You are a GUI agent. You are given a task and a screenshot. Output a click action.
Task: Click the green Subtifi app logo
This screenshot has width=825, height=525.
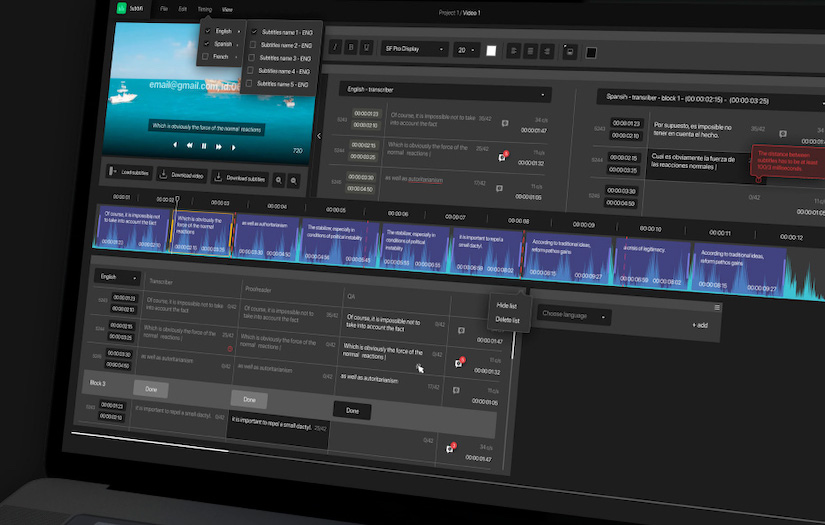pyautogui.click(x=122, y=8)
